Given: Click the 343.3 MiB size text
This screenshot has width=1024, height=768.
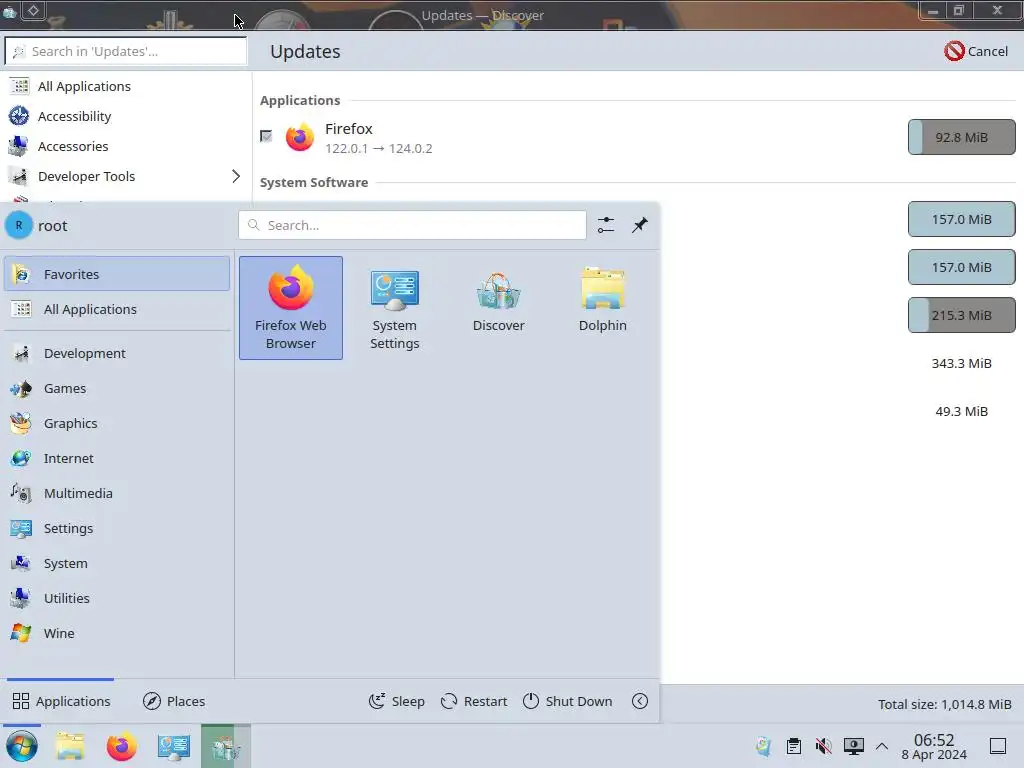Looking at the screenshot, I should 961,363.
